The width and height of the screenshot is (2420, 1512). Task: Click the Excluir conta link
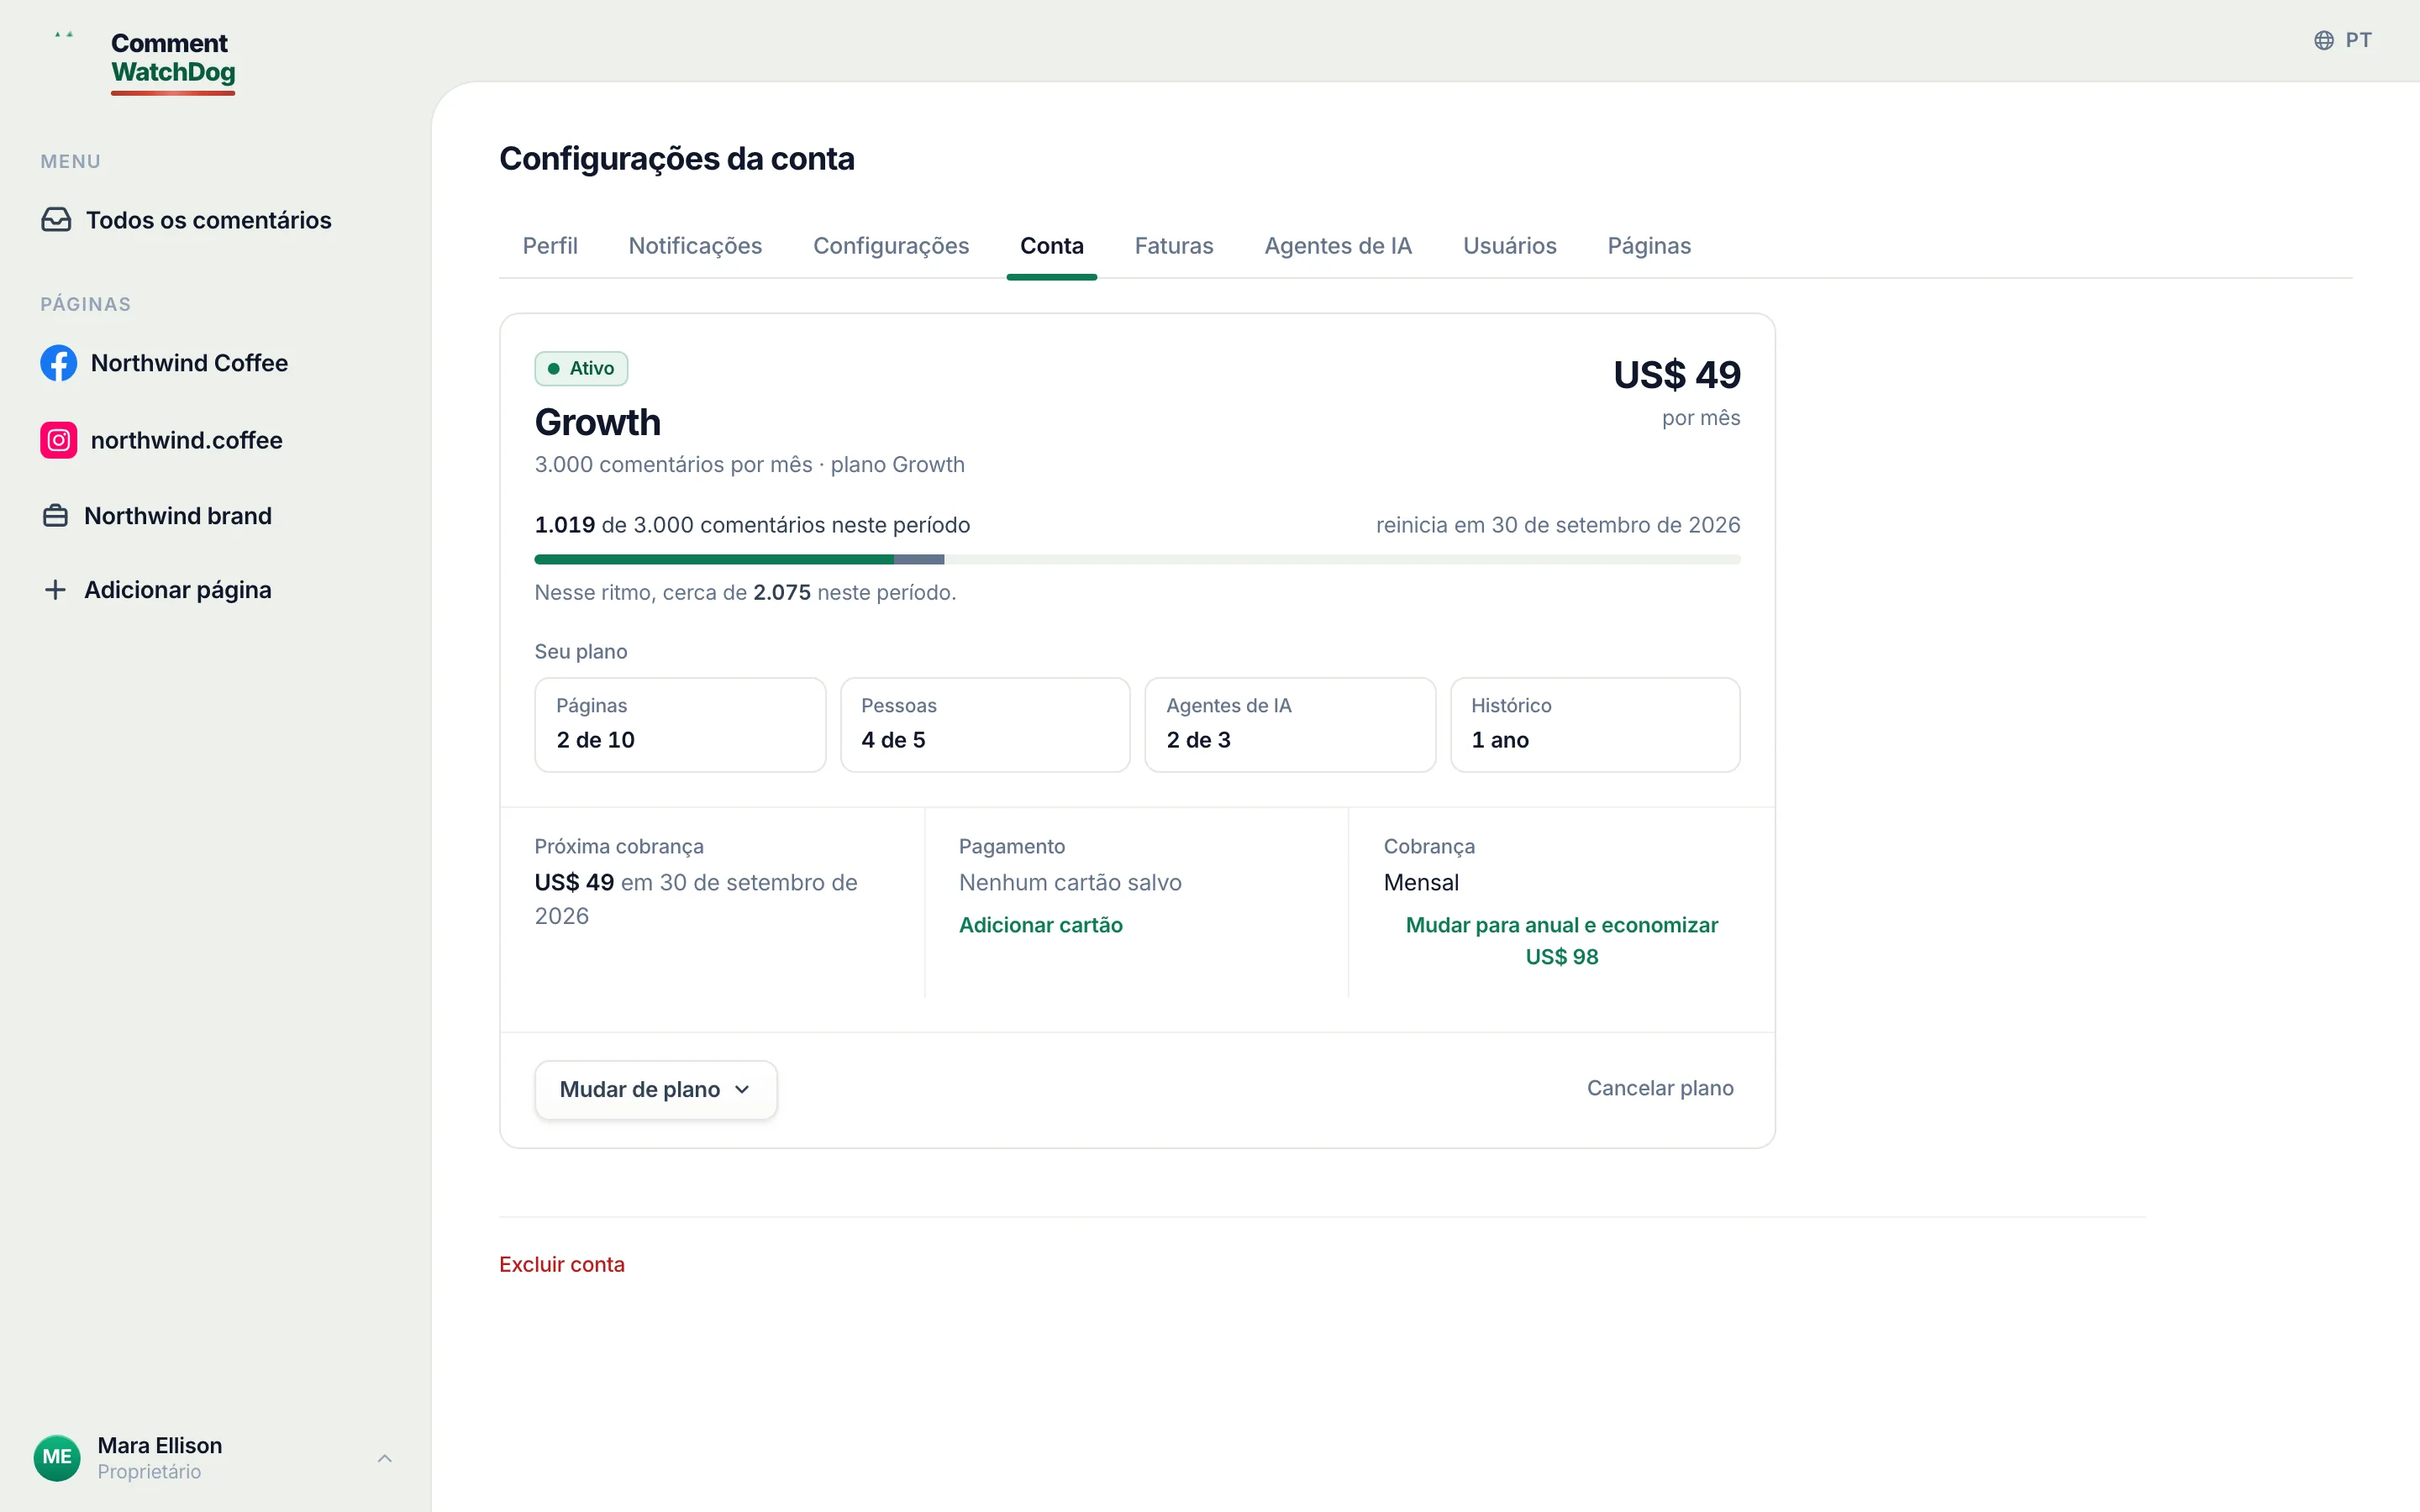(x=562, y=1264)
